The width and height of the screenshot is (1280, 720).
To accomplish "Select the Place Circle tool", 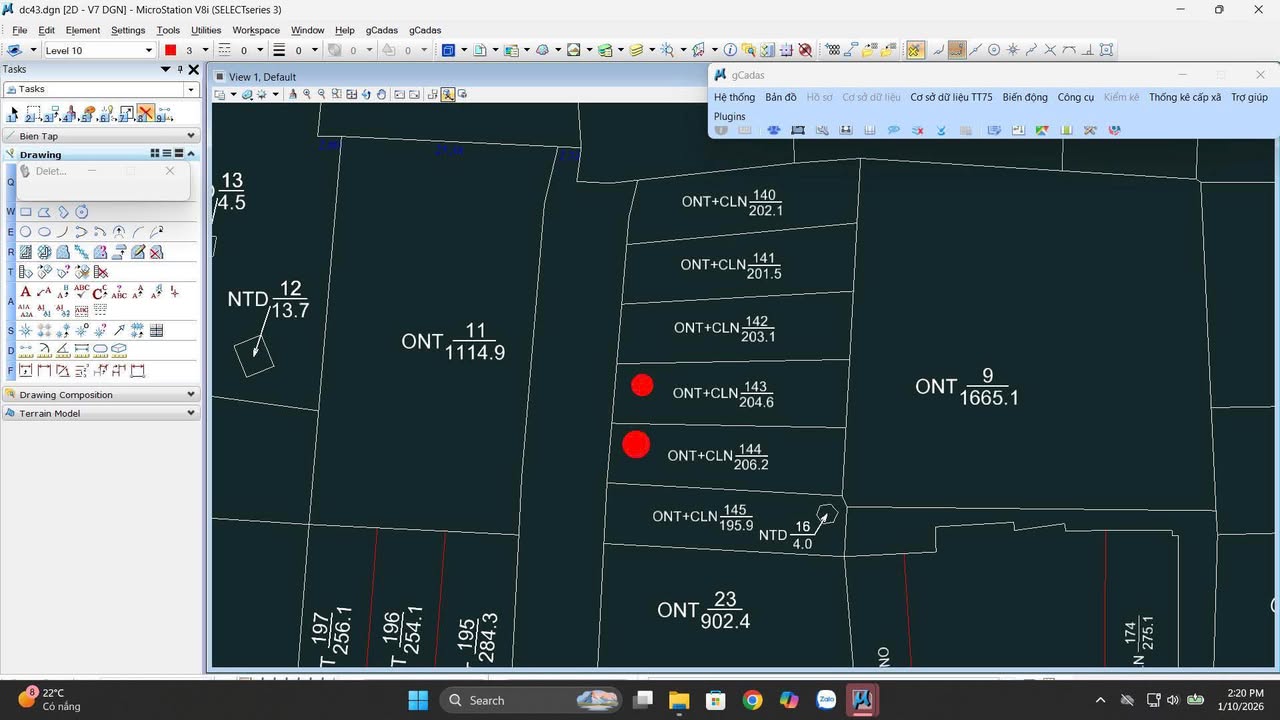I will (26, 232).
